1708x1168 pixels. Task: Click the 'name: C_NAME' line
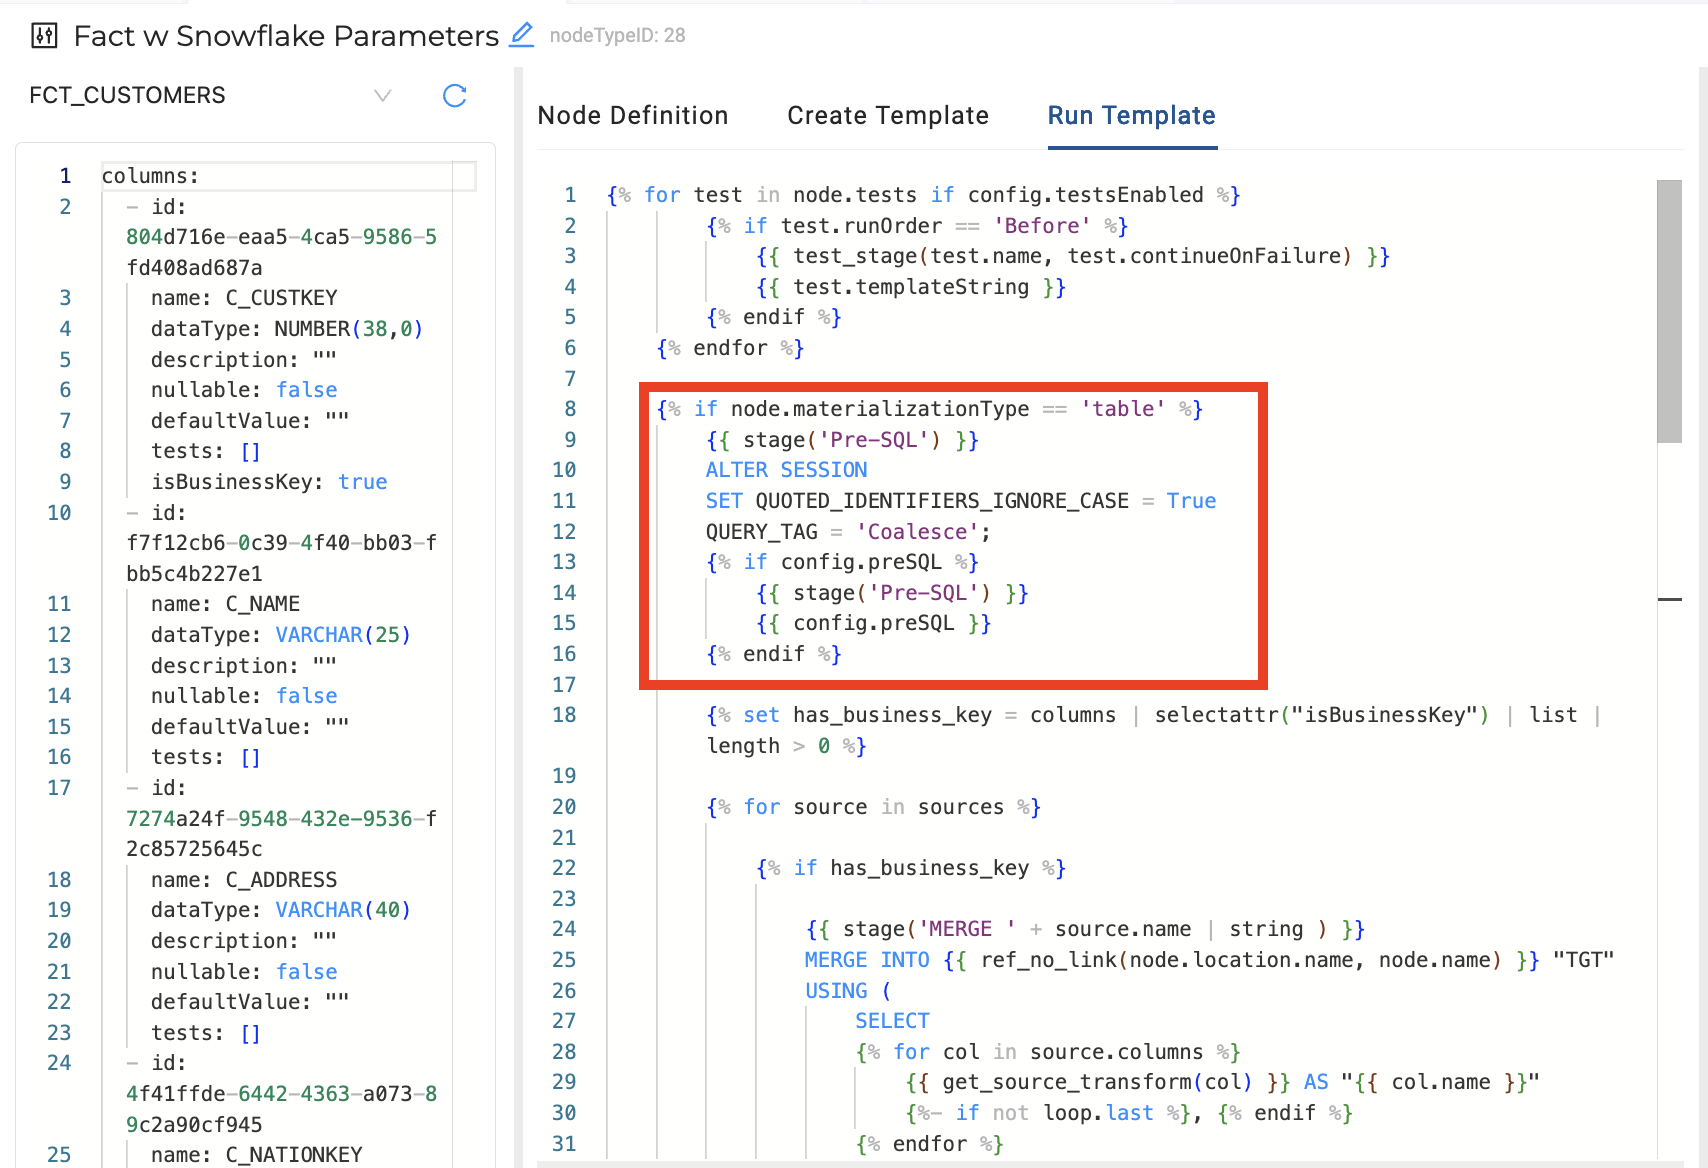(x=225, y=604)
